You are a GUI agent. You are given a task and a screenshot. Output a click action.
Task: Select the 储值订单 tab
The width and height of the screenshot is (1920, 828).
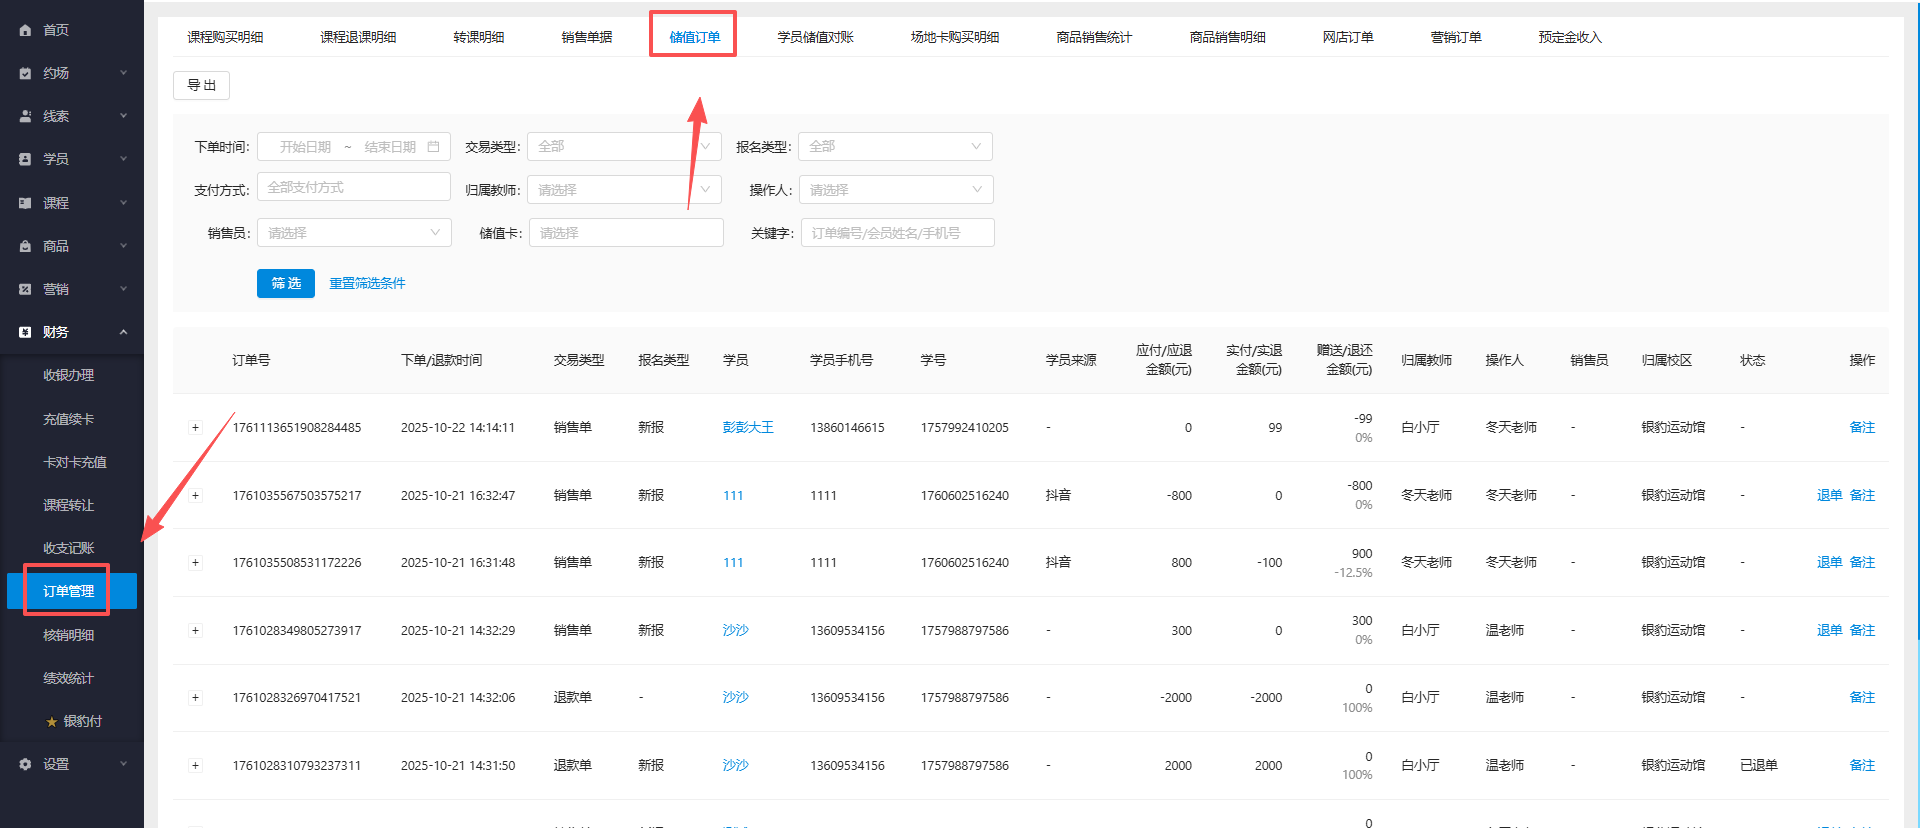pyautogui.click(x=695, y=37)
